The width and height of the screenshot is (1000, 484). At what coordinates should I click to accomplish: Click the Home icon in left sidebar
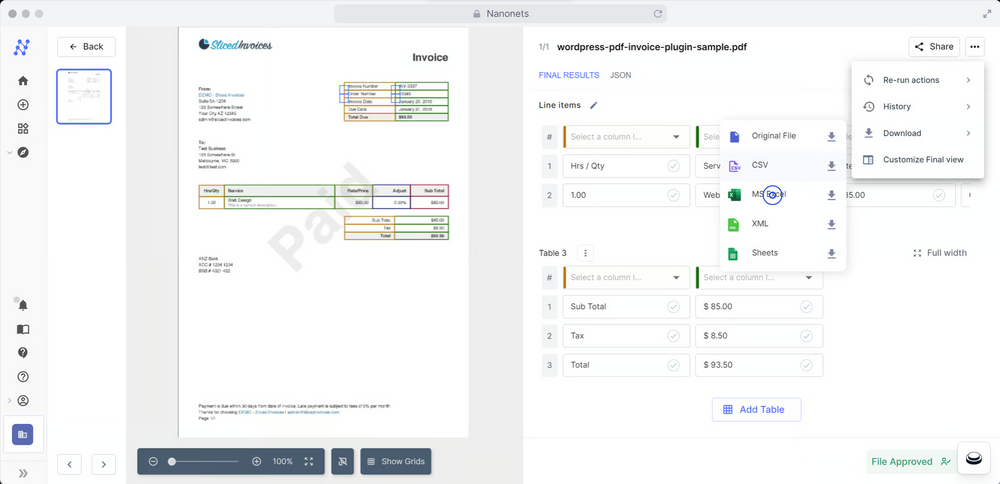tap(23, 81)
